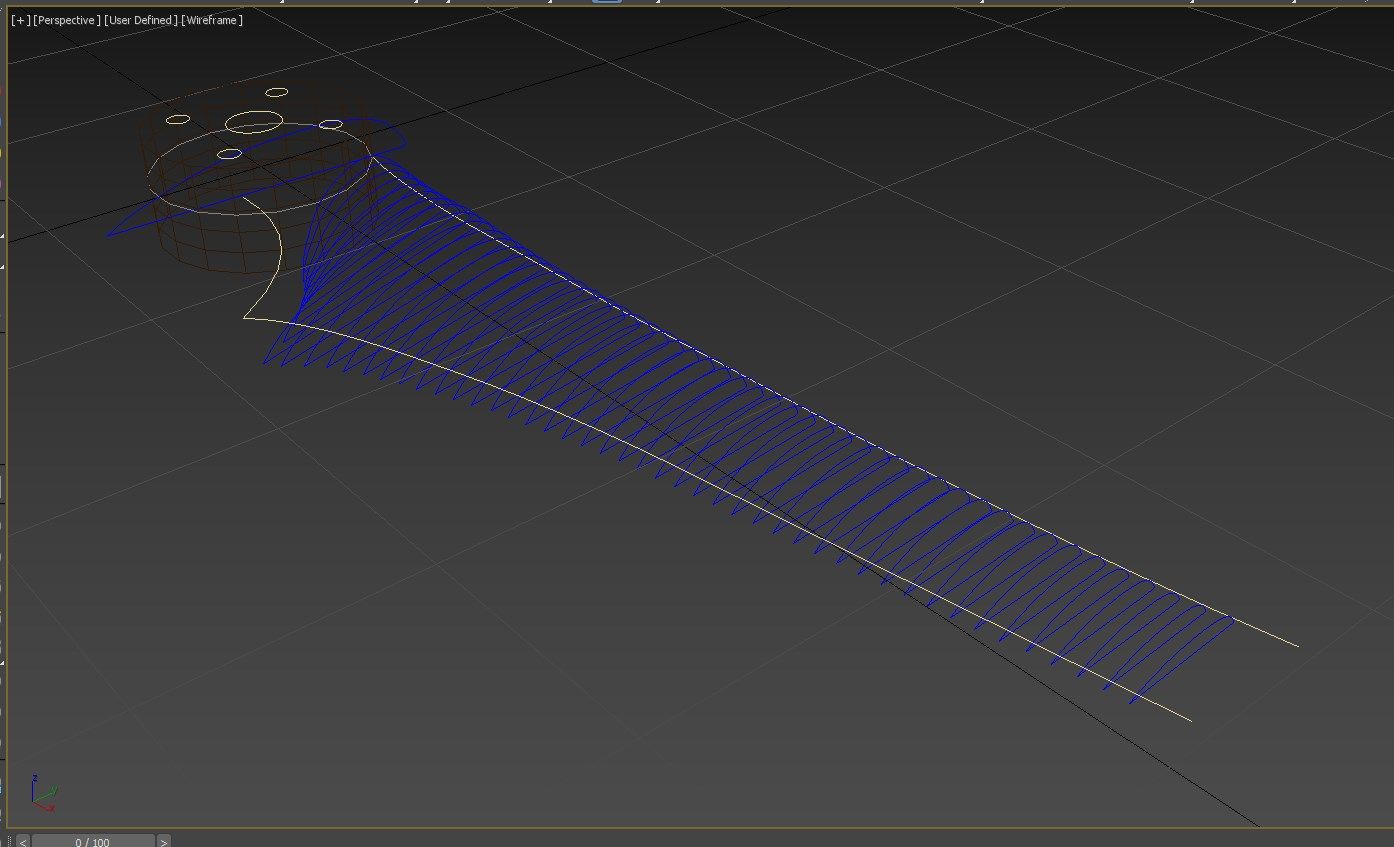Click the XYZ world axis tripod
1394x847 pixels.
coord(41,794)
